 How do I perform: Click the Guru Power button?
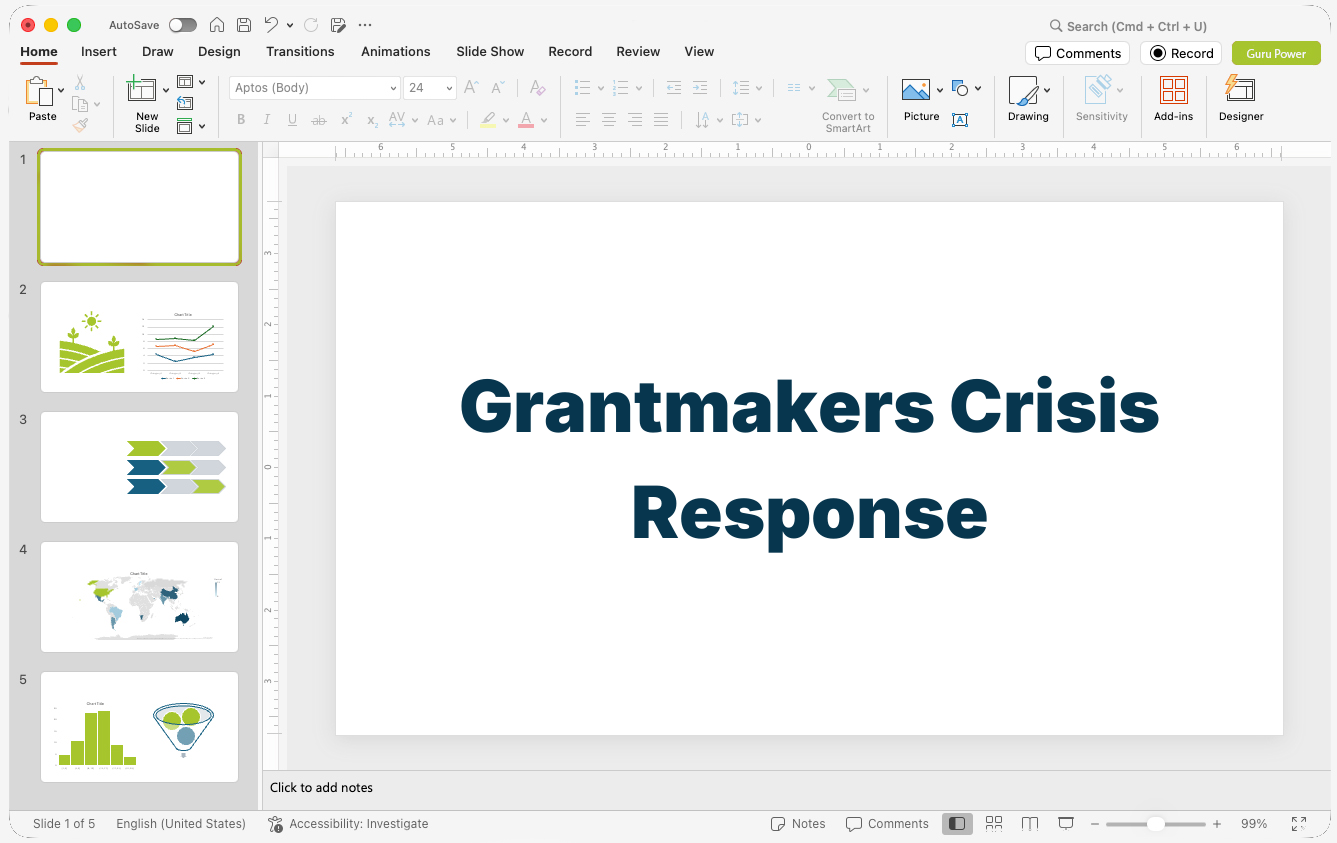1276,53
